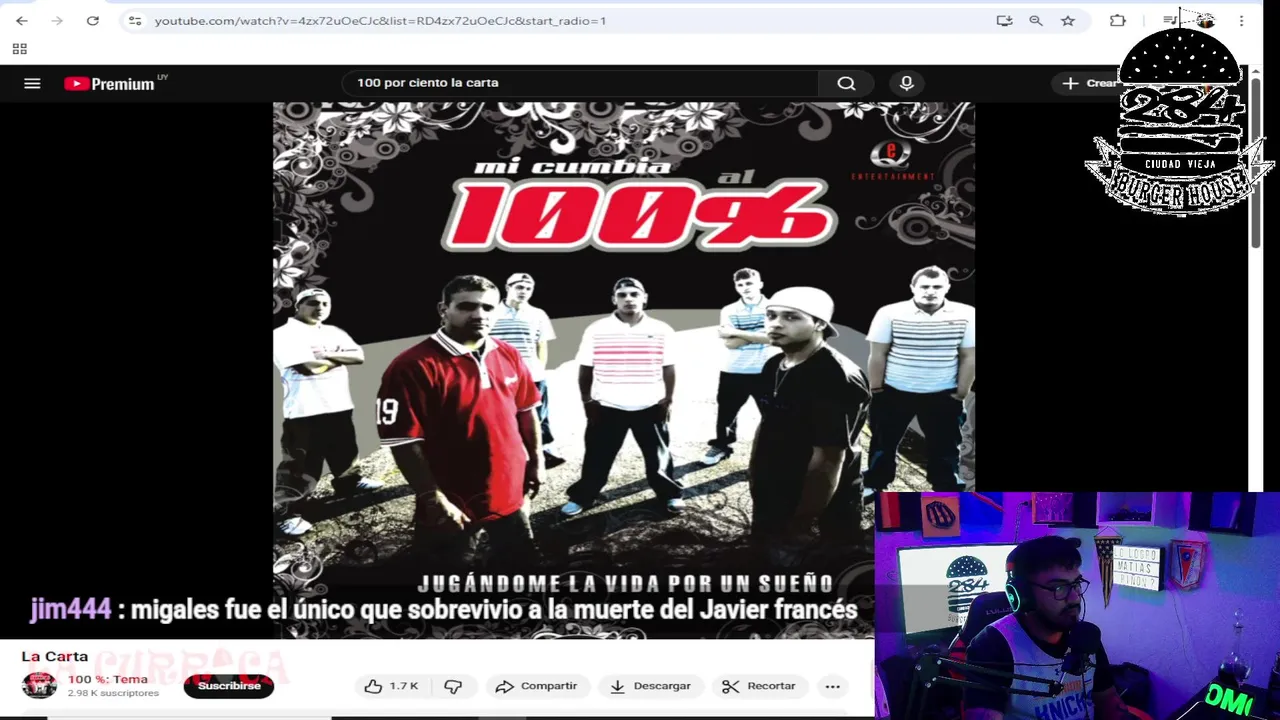Click the video title 'La Carta'

(55, 656)
